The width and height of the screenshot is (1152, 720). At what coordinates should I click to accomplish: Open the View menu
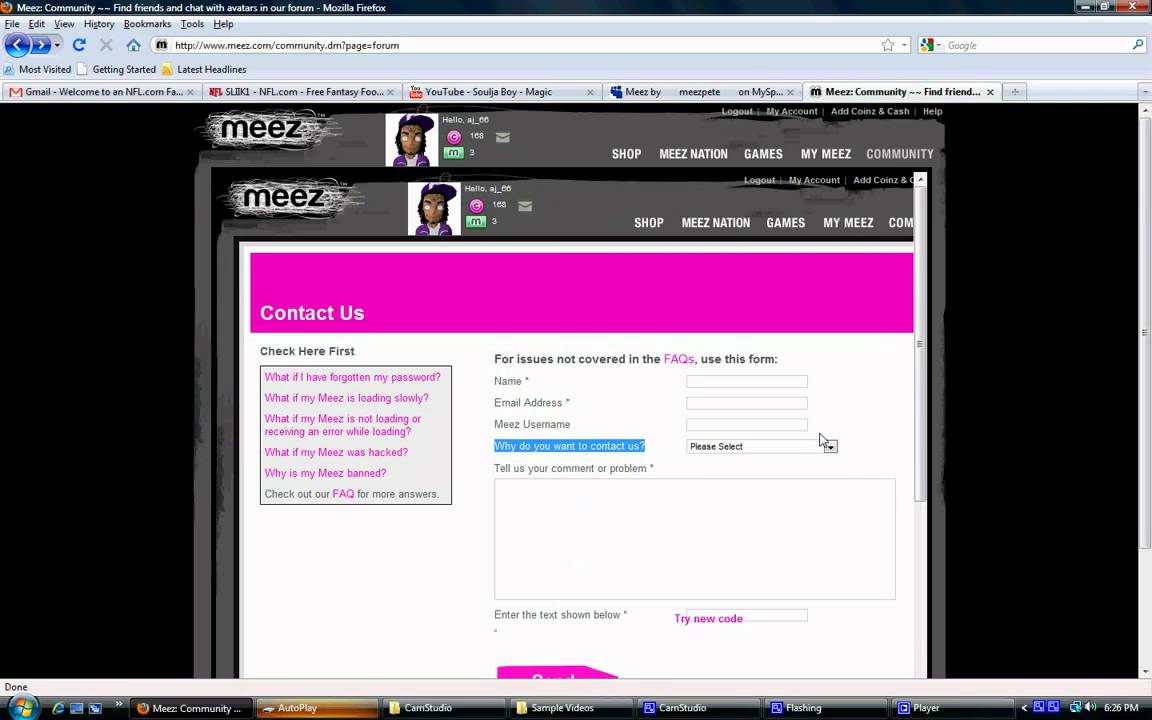pos(64,24)
